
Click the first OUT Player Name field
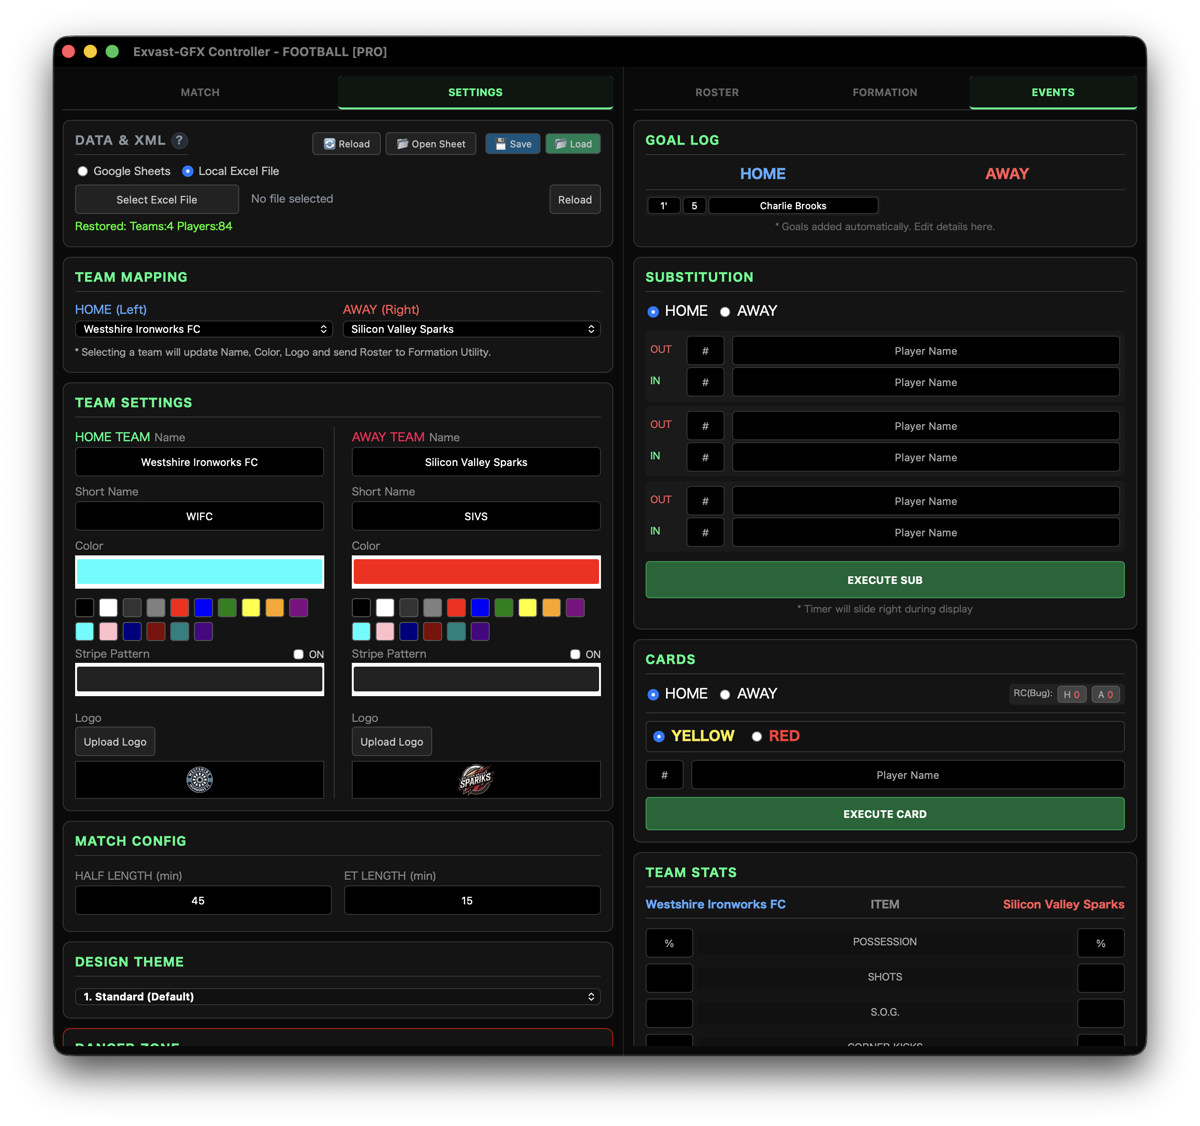[x=926, y=351]
